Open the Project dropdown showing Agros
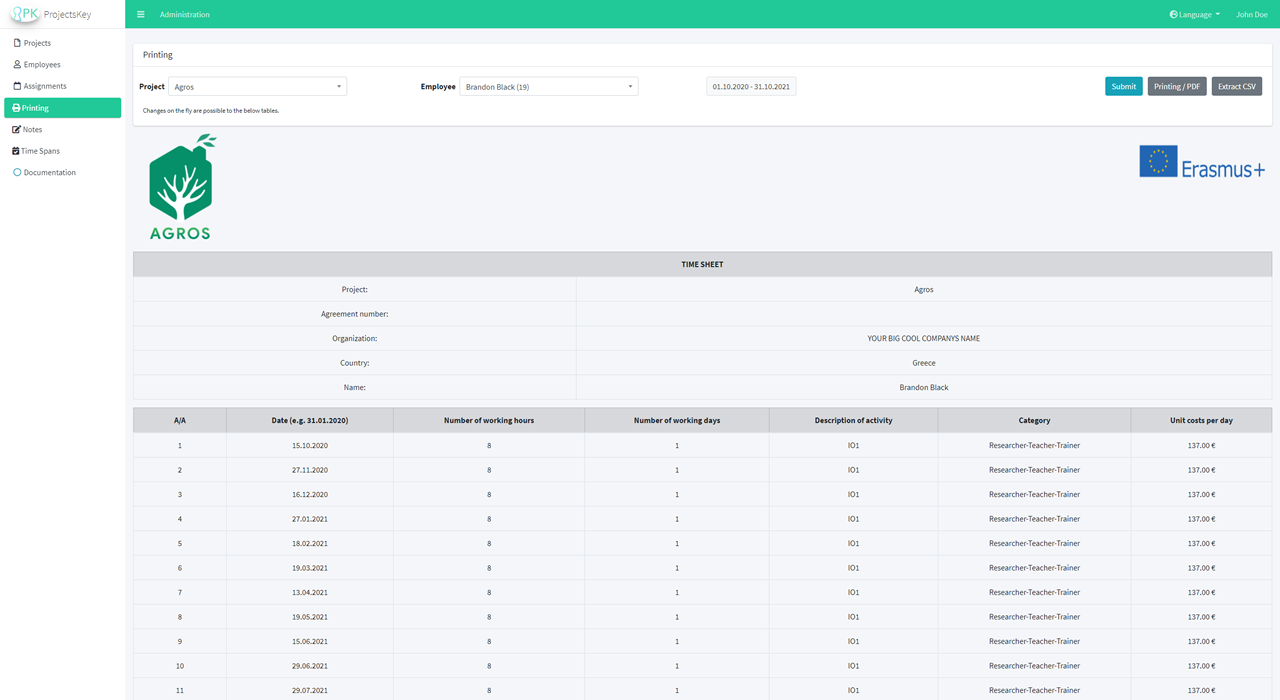Viewport: 1280px width, 700px height. point(257,87)
